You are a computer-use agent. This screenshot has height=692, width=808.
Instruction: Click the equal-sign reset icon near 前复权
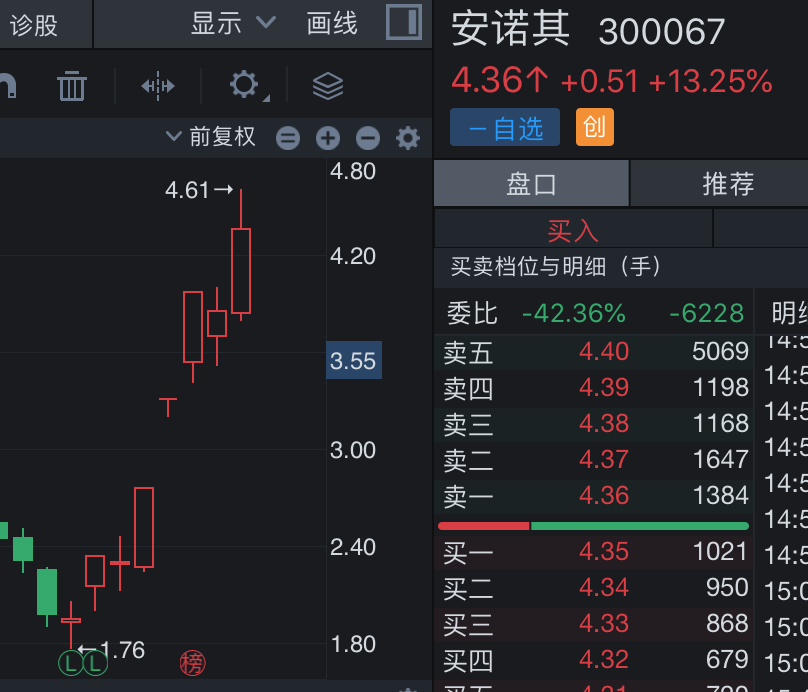pos(288,138)
